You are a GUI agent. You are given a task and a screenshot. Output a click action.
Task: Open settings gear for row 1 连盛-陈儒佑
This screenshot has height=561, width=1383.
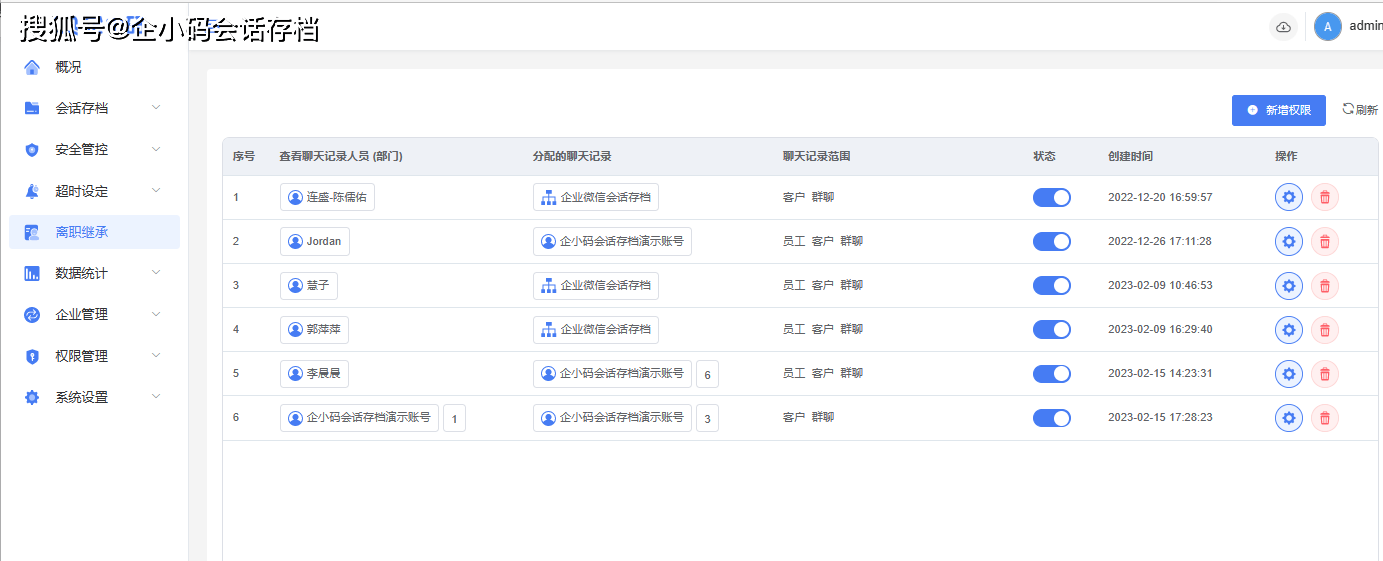(1288, 197)
